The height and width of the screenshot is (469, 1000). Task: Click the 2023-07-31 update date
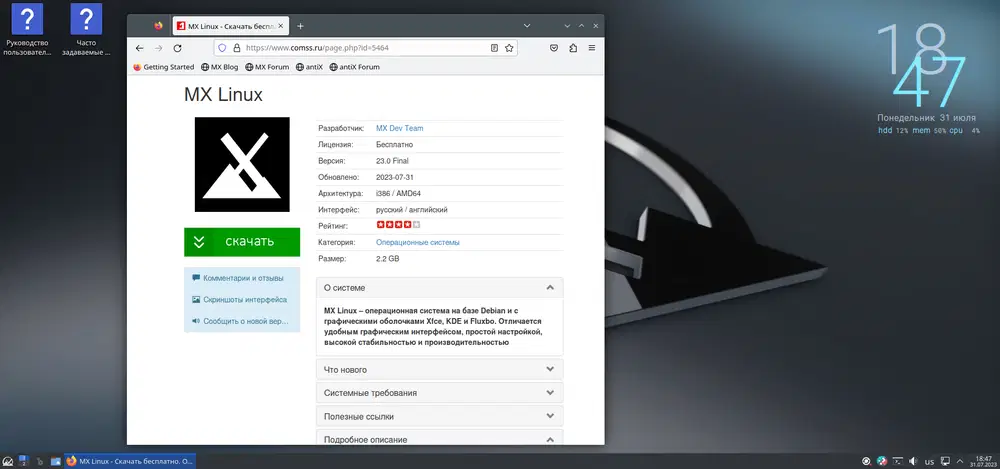395,177
